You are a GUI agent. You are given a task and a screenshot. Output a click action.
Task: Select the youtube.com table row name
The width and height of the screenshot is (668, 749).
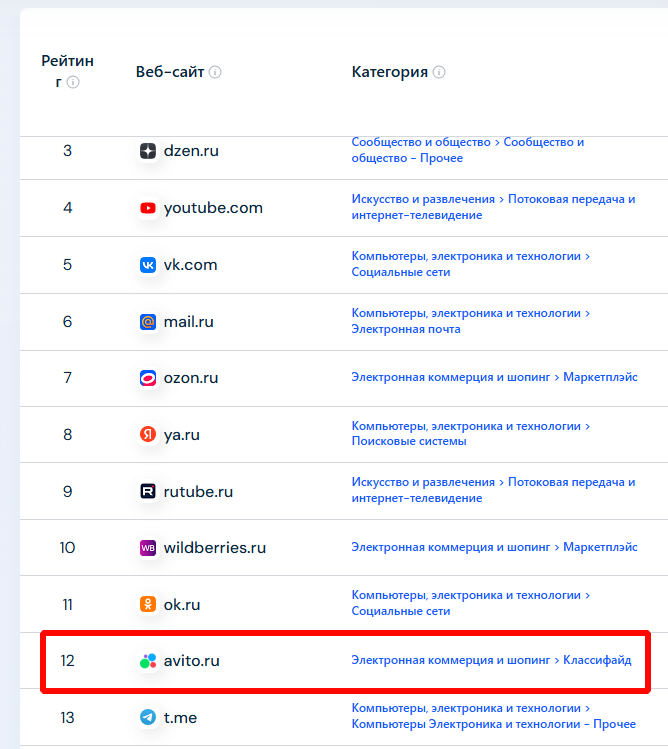(213, 208)
